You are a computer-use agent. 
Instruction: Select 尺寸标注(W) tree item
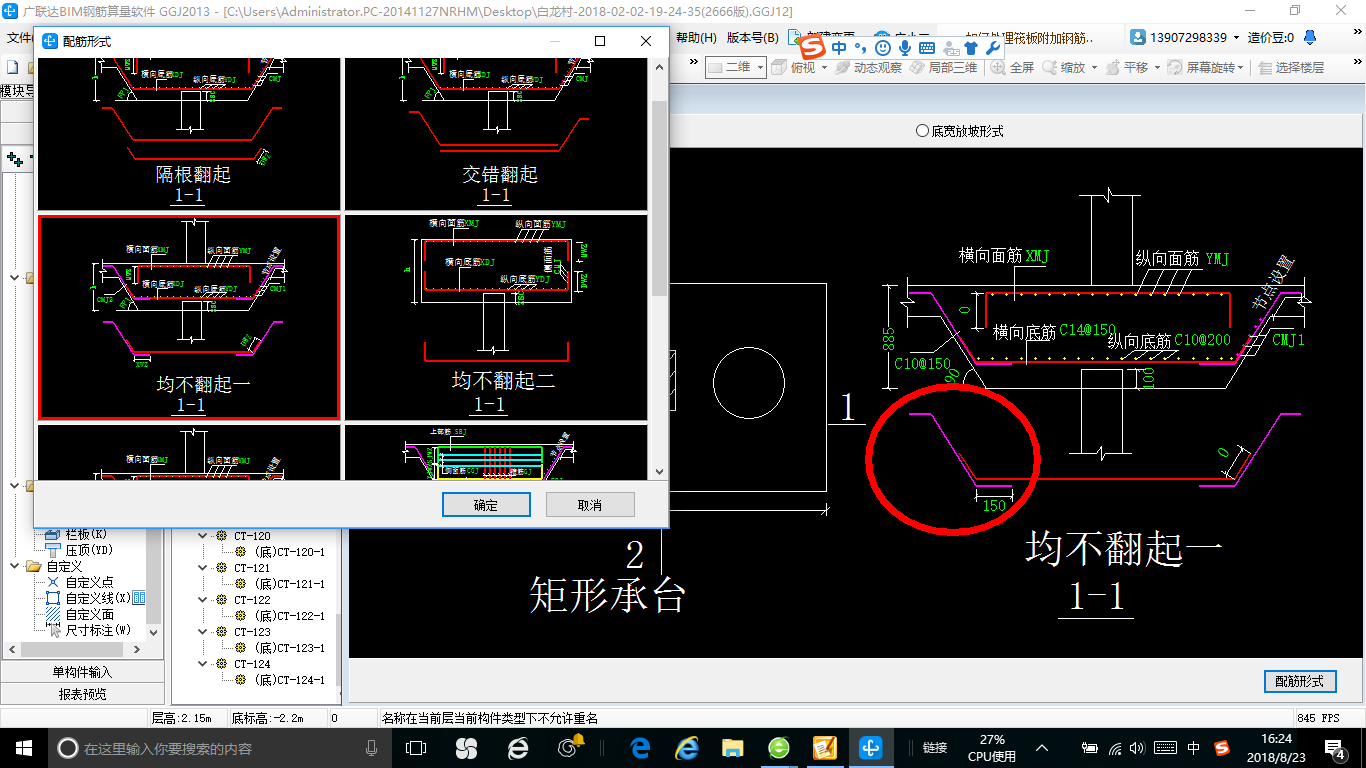(x=87, y=630)
